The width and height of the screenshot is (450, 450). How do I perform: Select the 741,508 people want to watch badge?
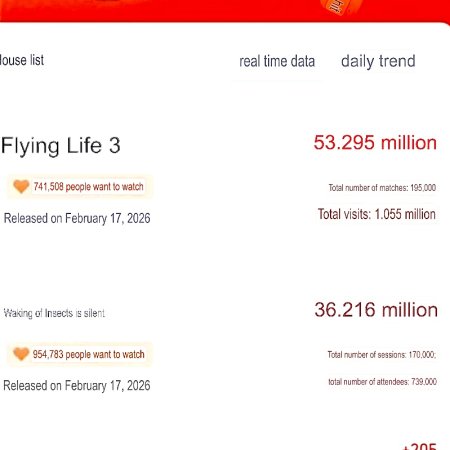pyautogui.click(x=80, y=186)
